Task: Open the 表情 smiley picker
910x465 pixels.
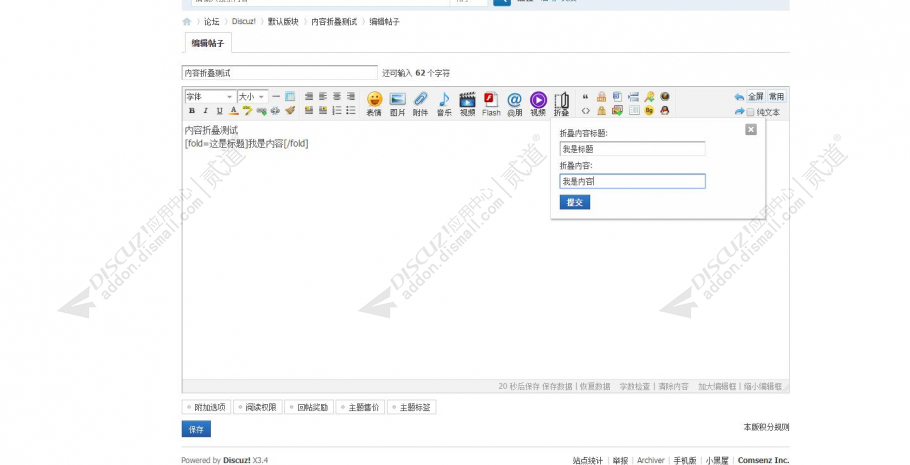Action: (x=374, y=103)
